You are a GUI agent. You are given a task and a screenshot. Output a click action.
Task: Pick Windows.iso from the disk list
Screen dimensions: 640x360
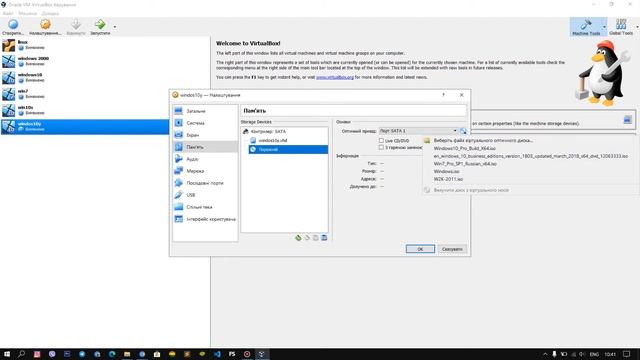(x=446, y=171)
